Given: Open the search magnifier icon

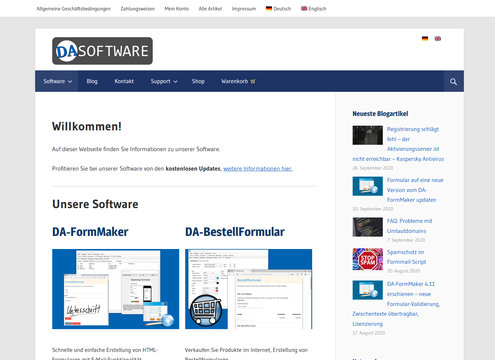Looking at the screenshot, I should pos(453,81).
